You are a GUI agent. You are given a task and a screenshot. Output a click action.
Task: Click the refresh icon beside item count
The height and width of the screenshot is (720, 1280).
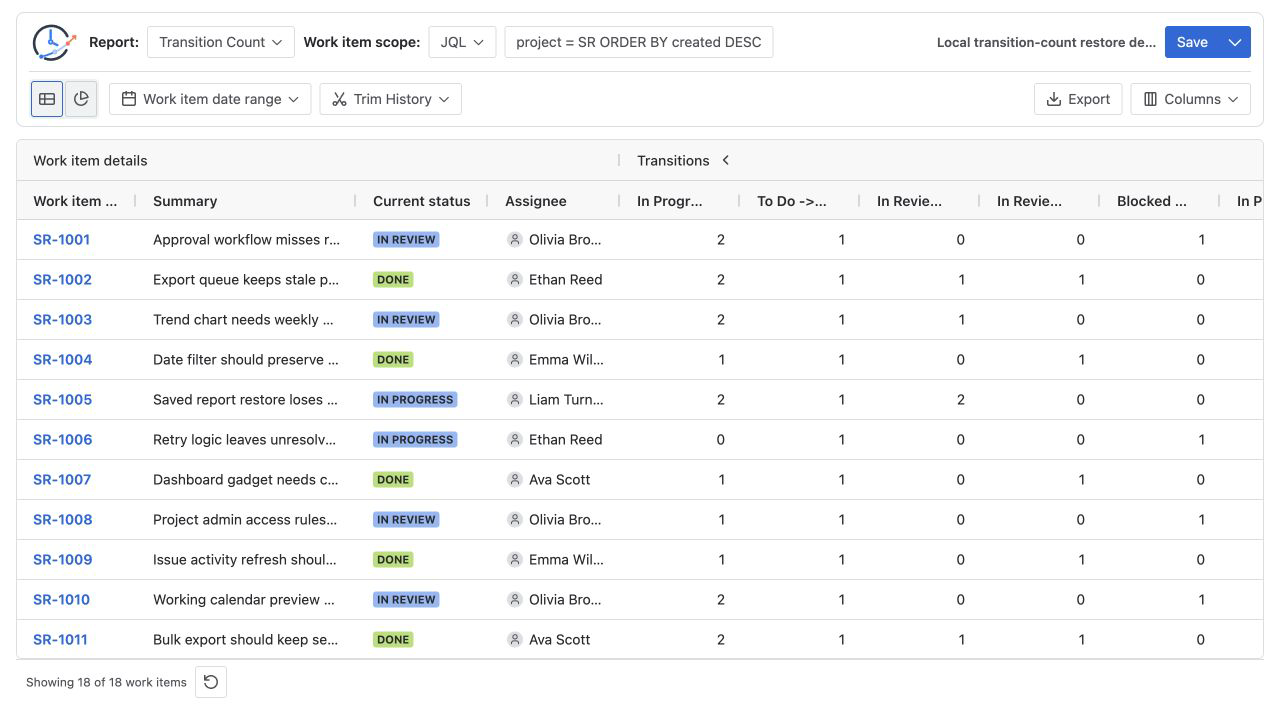[211, 682]
